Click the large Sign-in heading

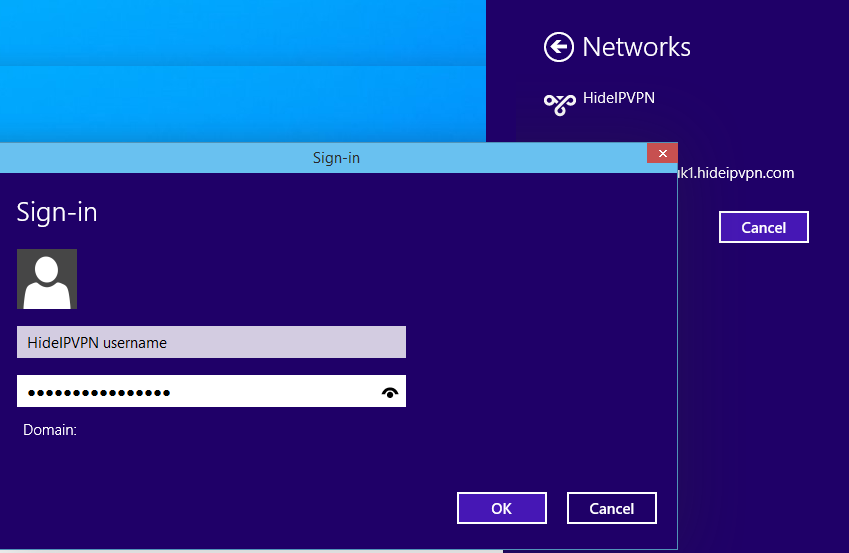57,212
